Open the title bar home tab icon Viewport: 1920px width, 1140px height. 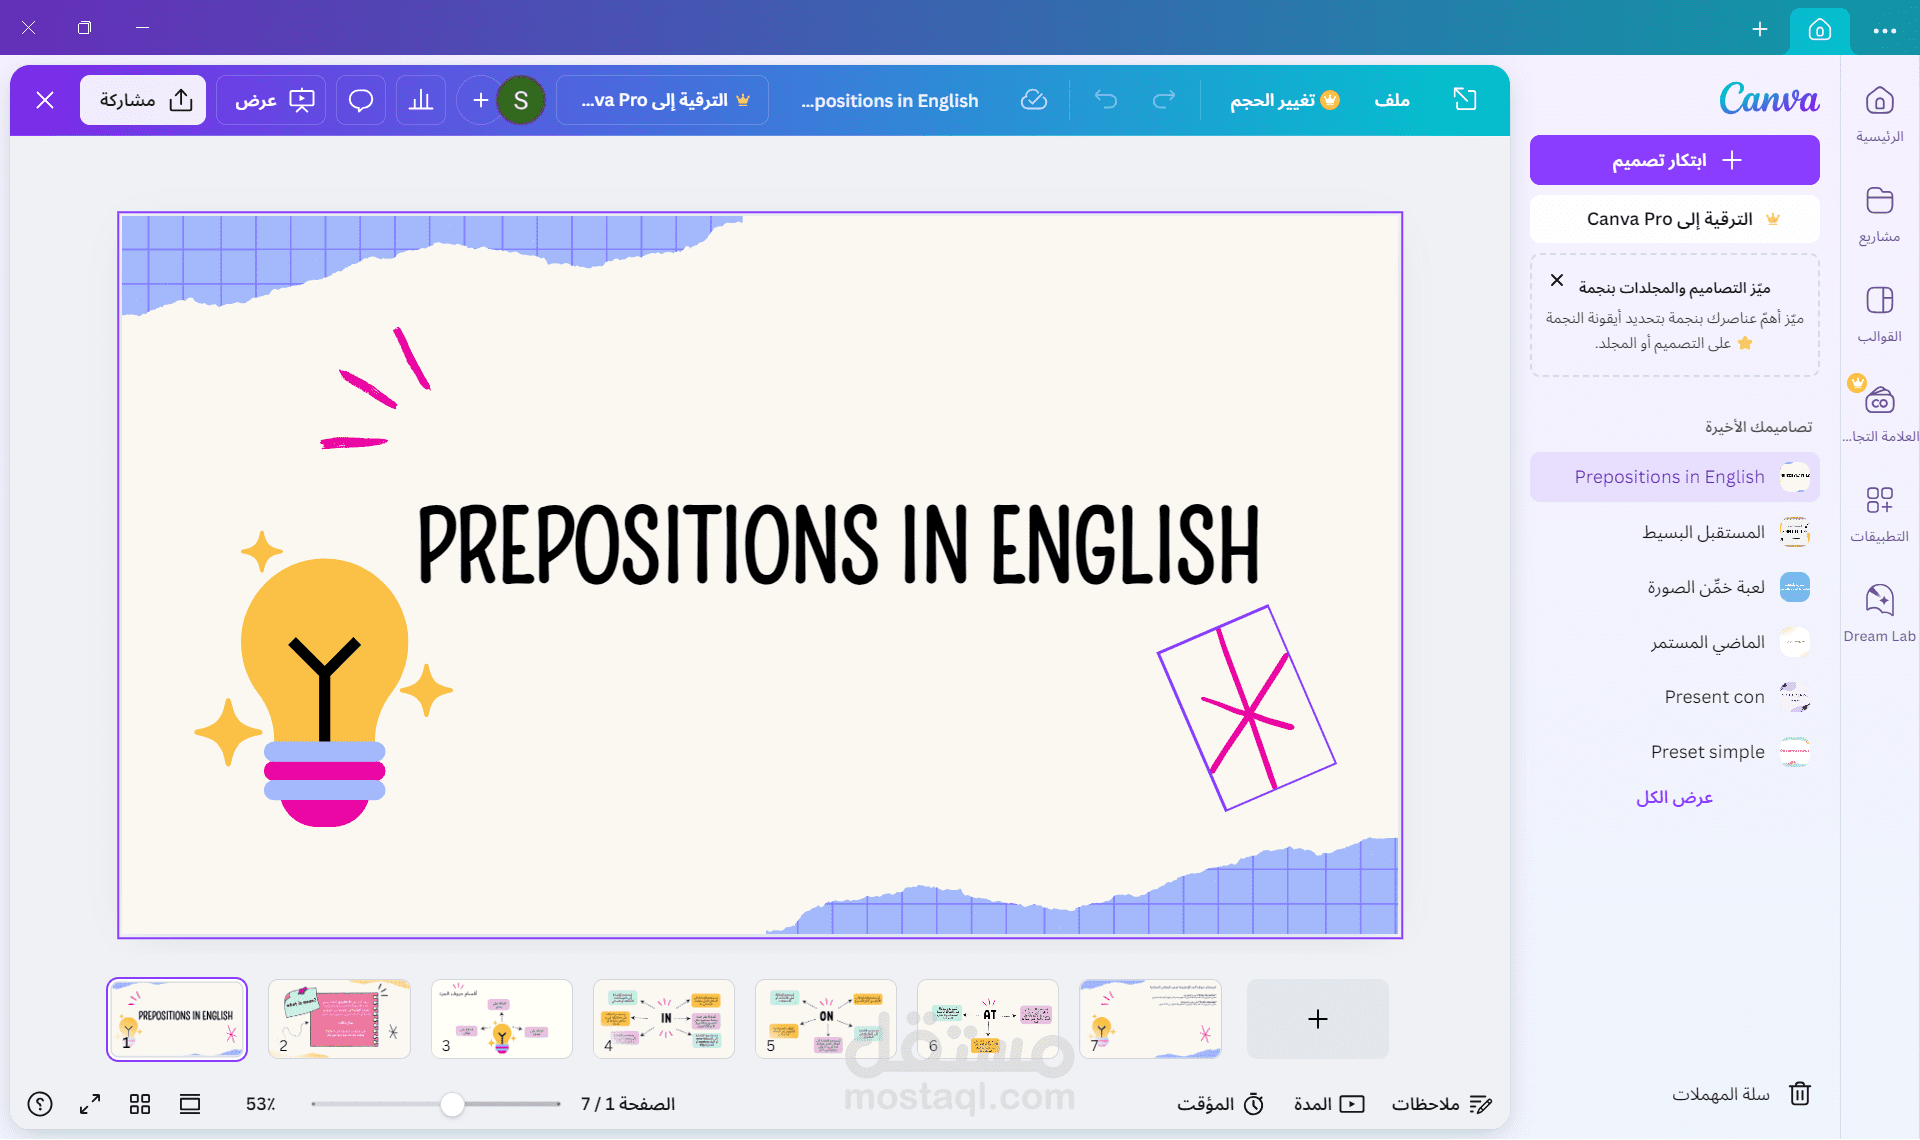[x=1820, y=30]
